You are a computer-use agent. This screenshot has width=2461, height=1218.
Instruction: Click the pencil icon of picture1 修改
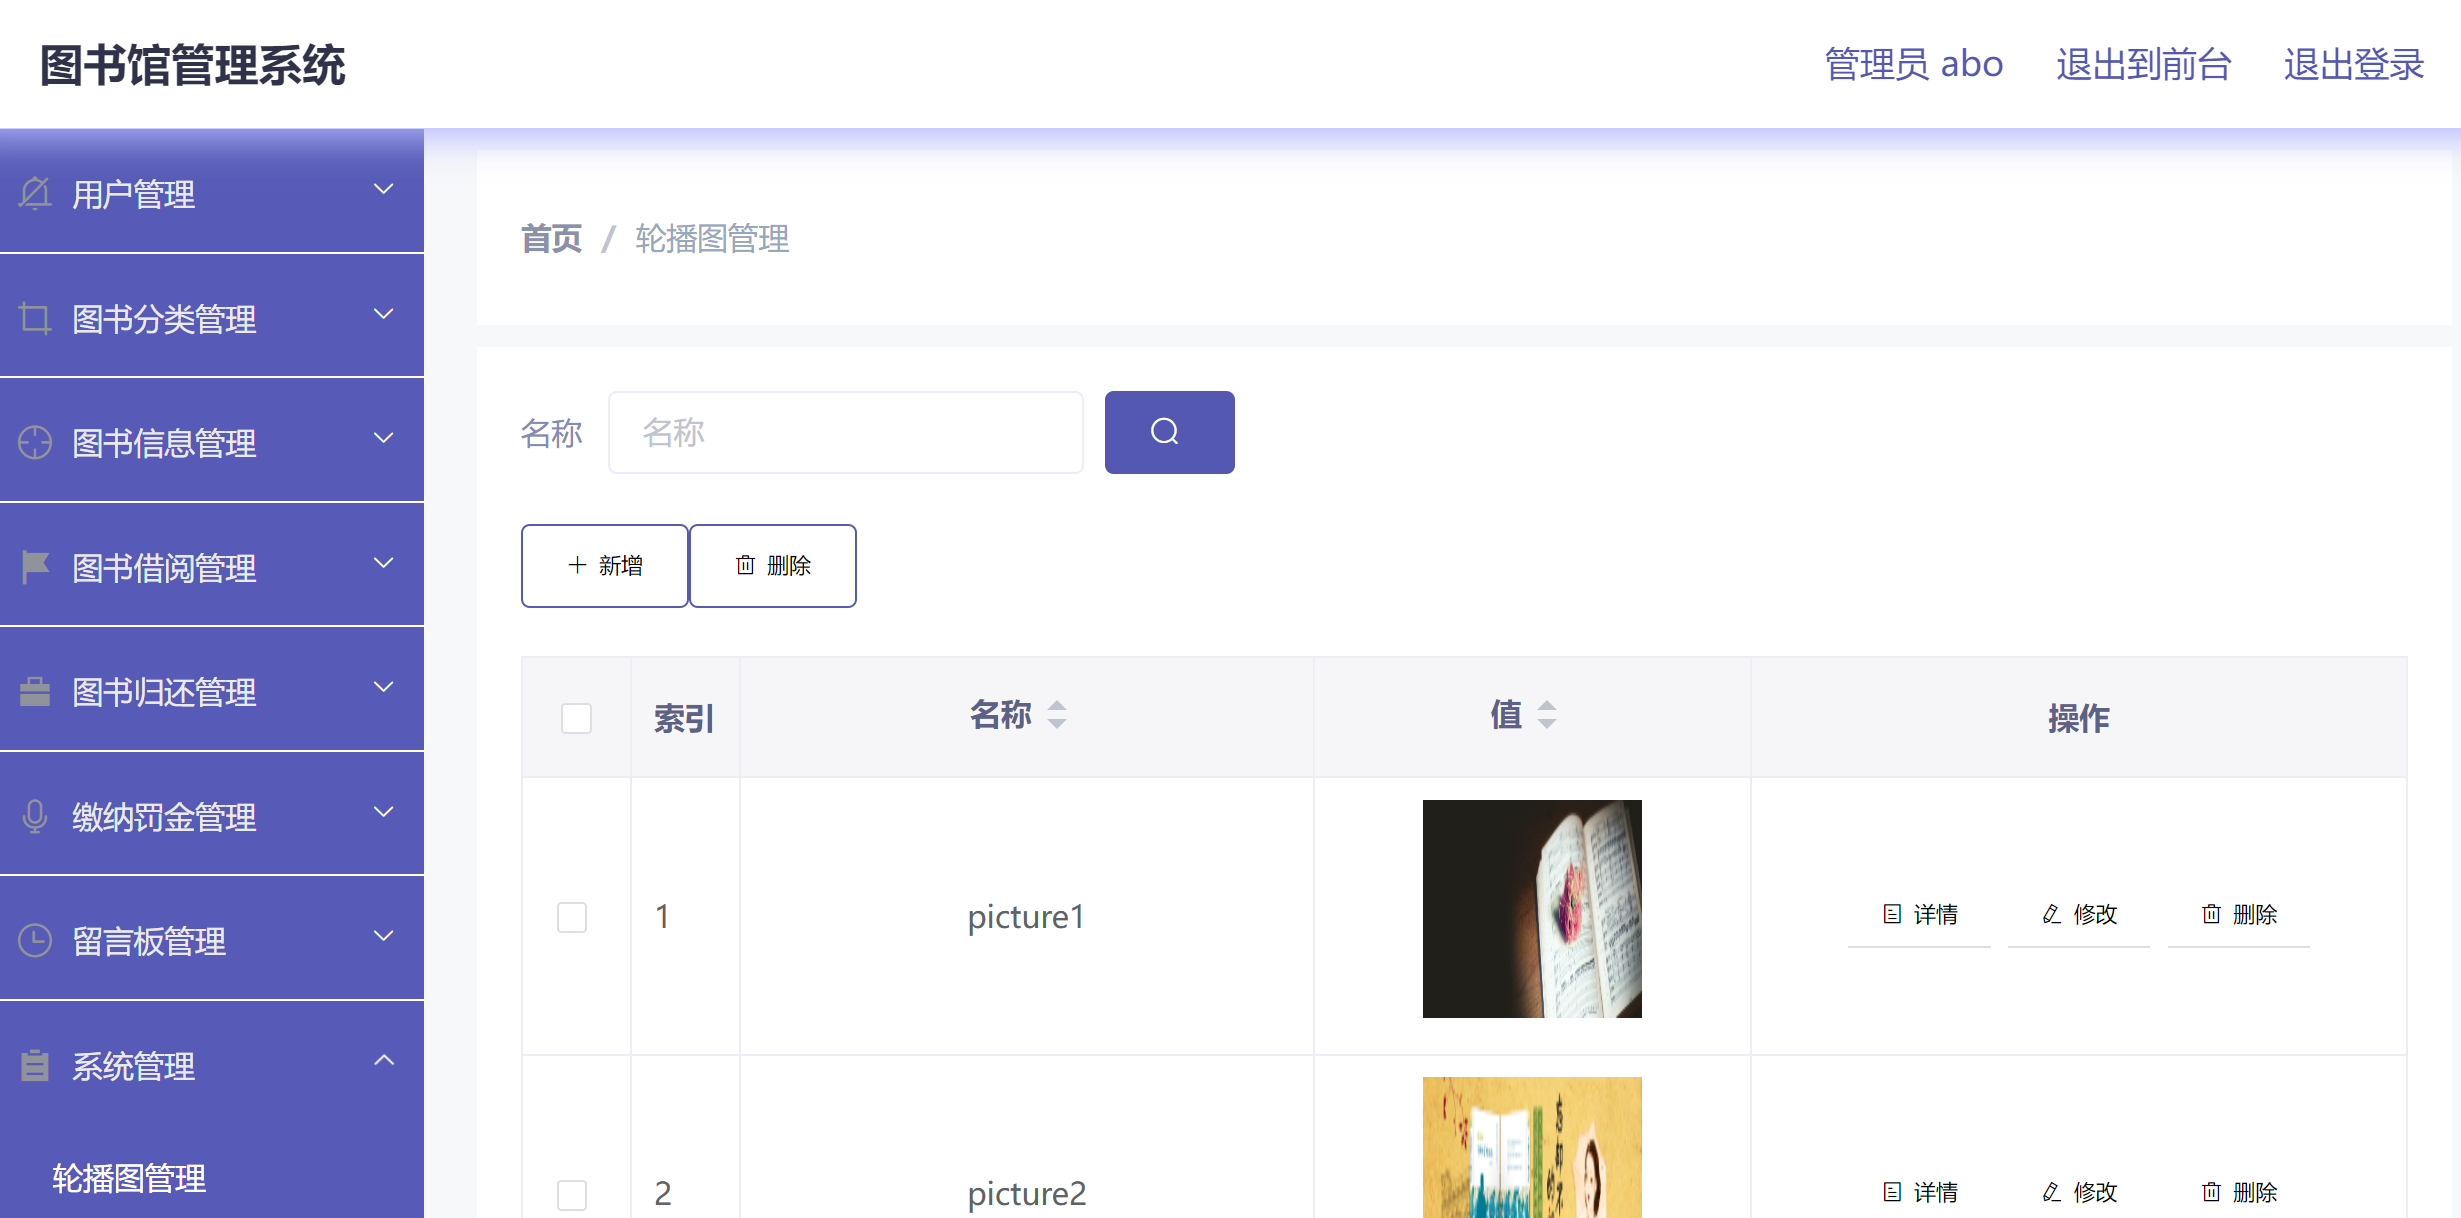point(2052,914)
